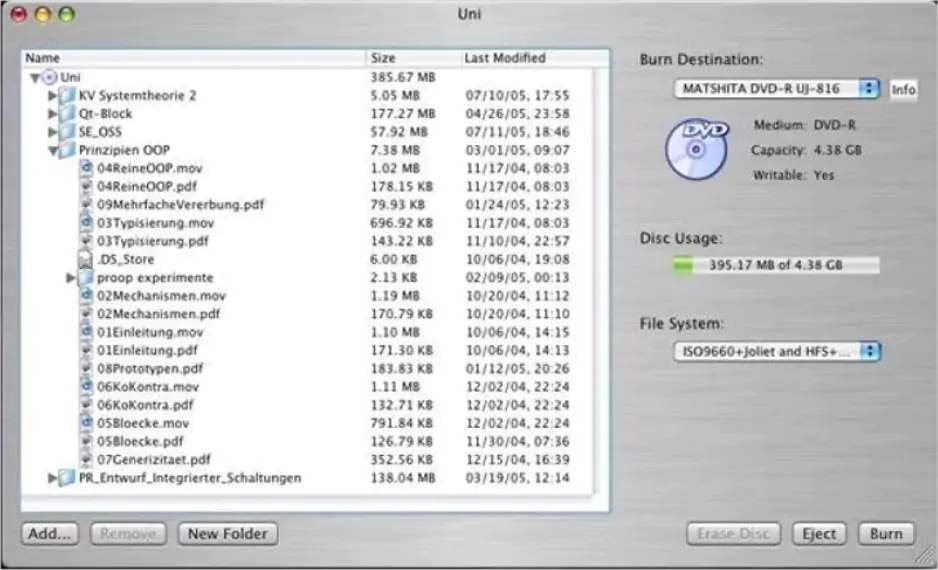The image size is (938, 570).
Task: Click the 01Einleitung.pdf file icon
Action: [86, 350]
